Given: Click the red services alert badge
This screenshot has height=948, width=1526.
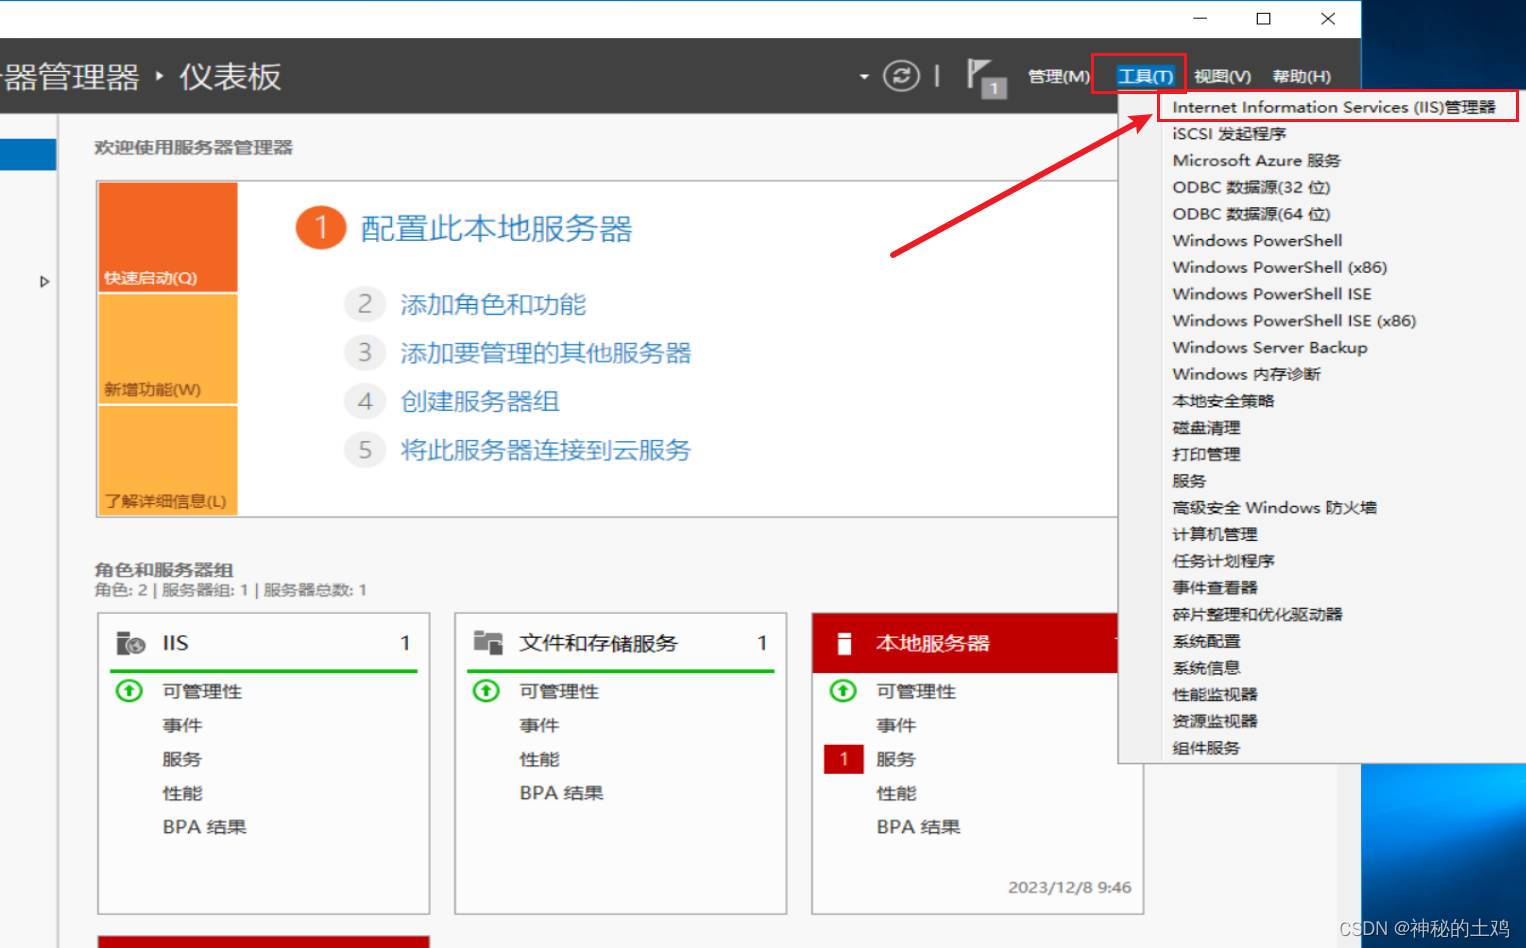Looking at the screenshot, I should tap(843, 758).
